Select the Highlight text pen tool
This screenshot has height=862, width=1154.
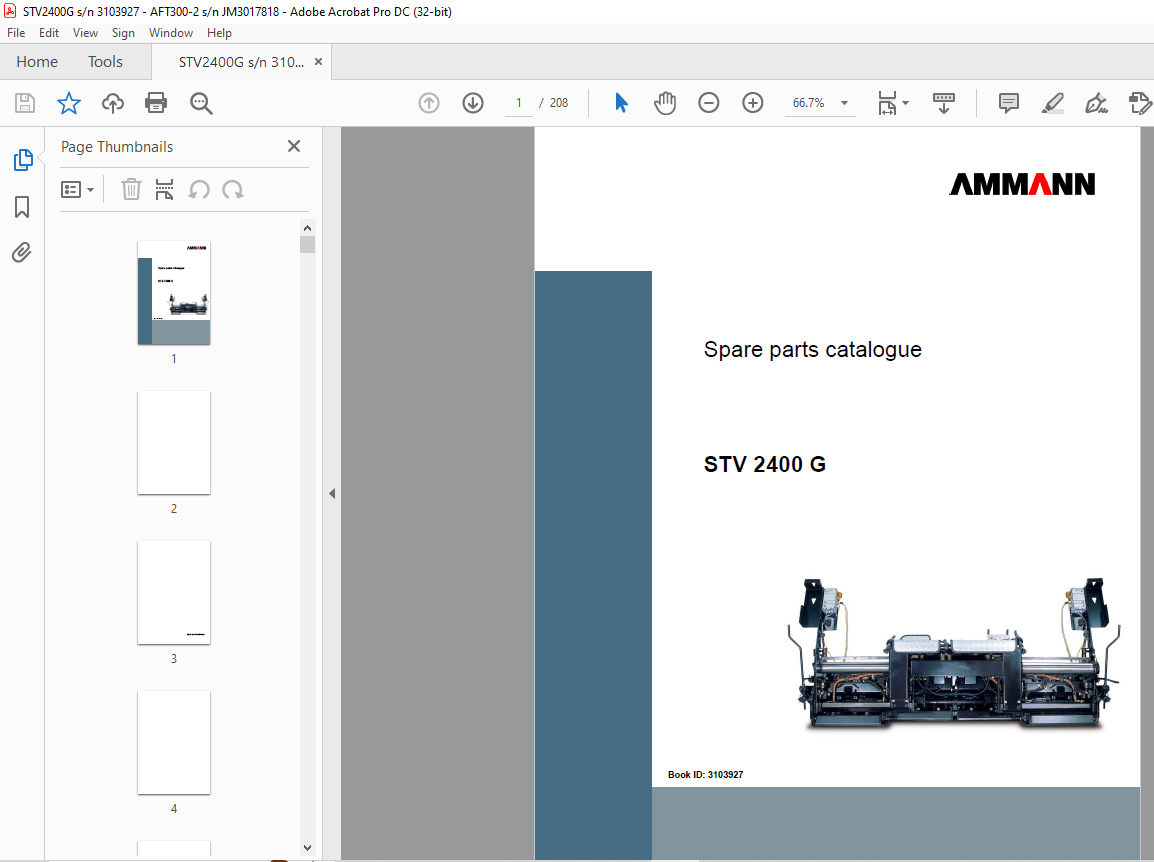1052,103
